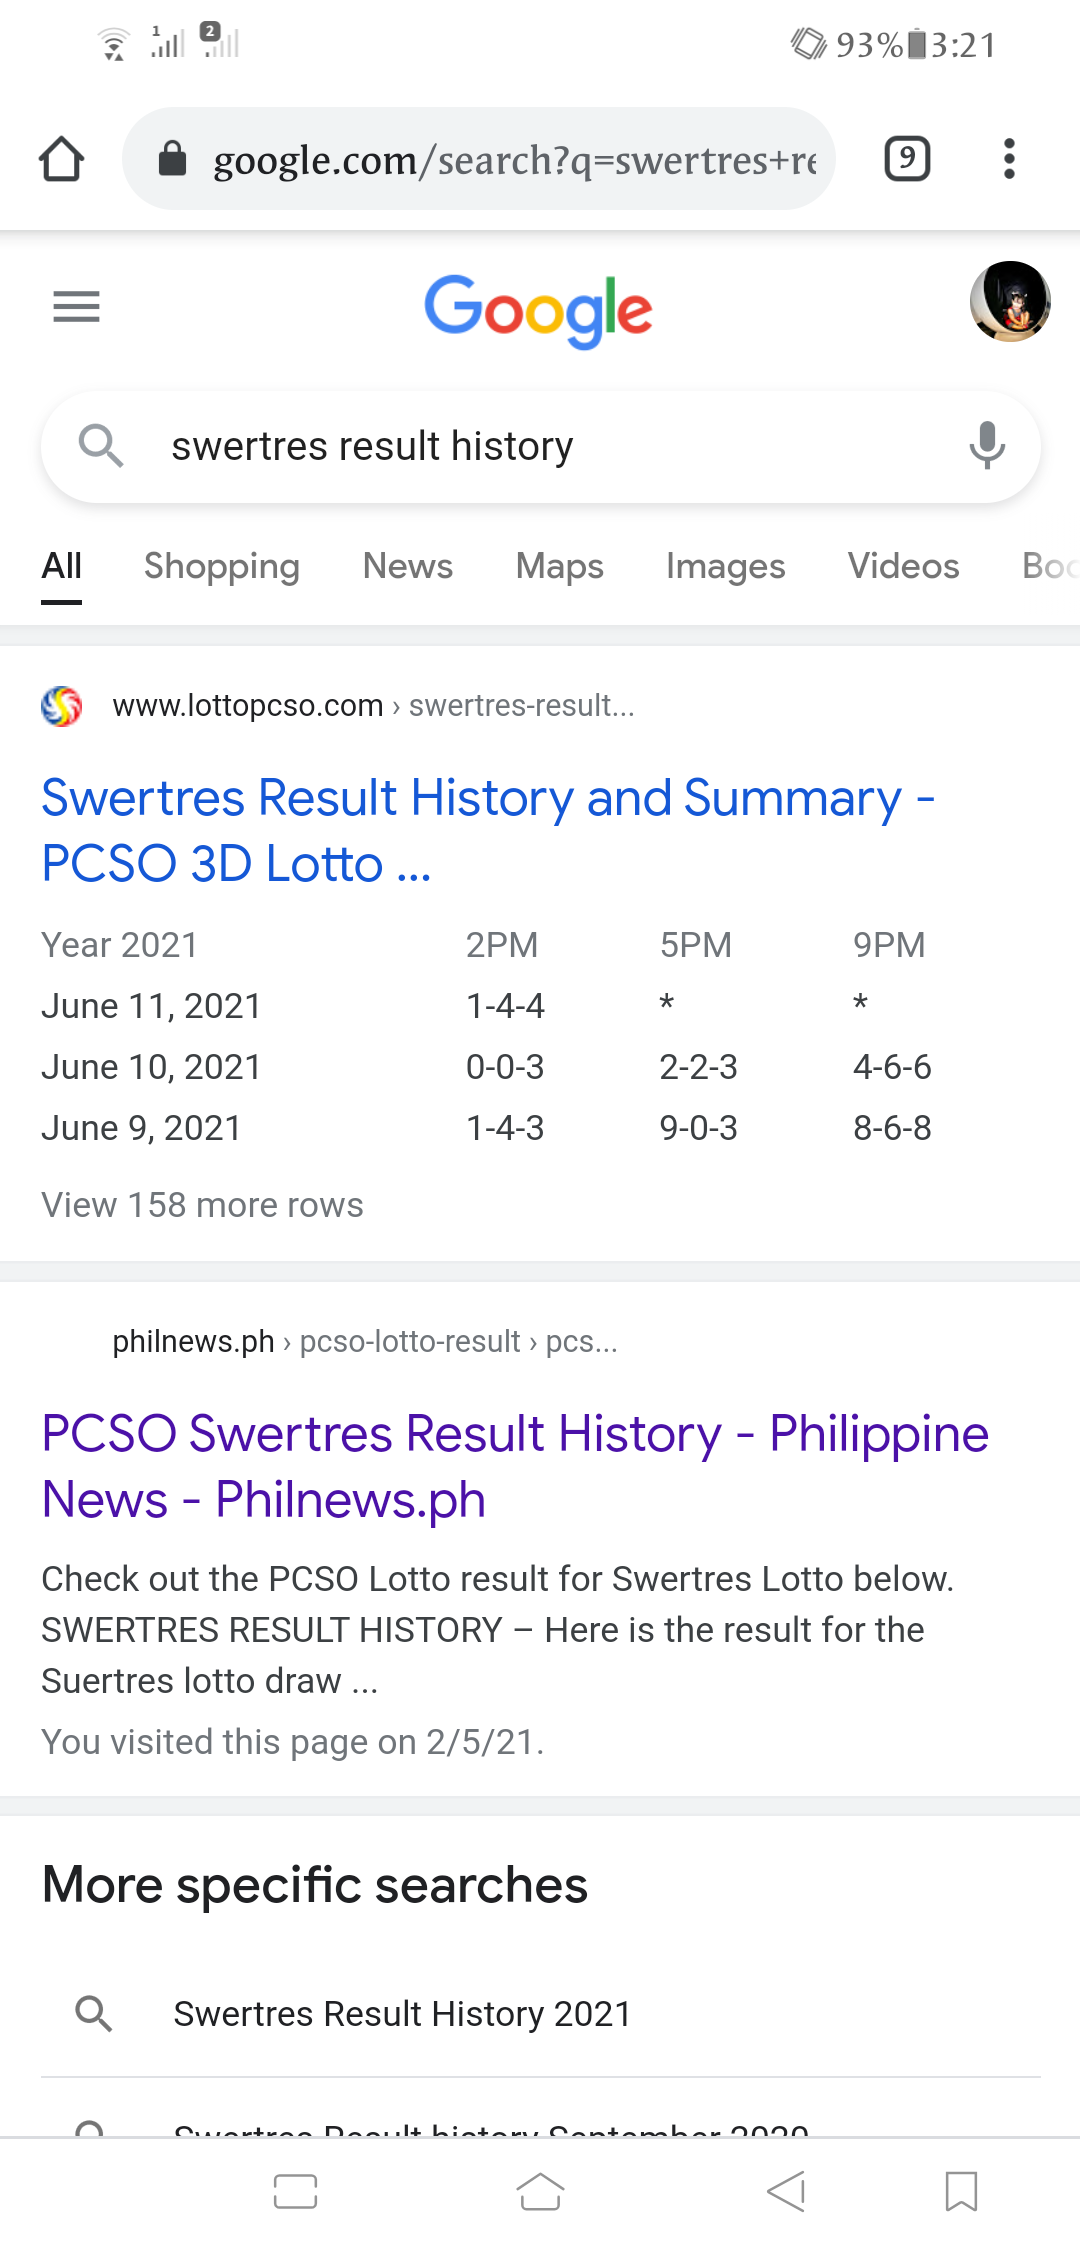The height and width of the screenshot is (2246, 1080).
Task: Expand View 158 more rows
Action: click(202, 1205)
